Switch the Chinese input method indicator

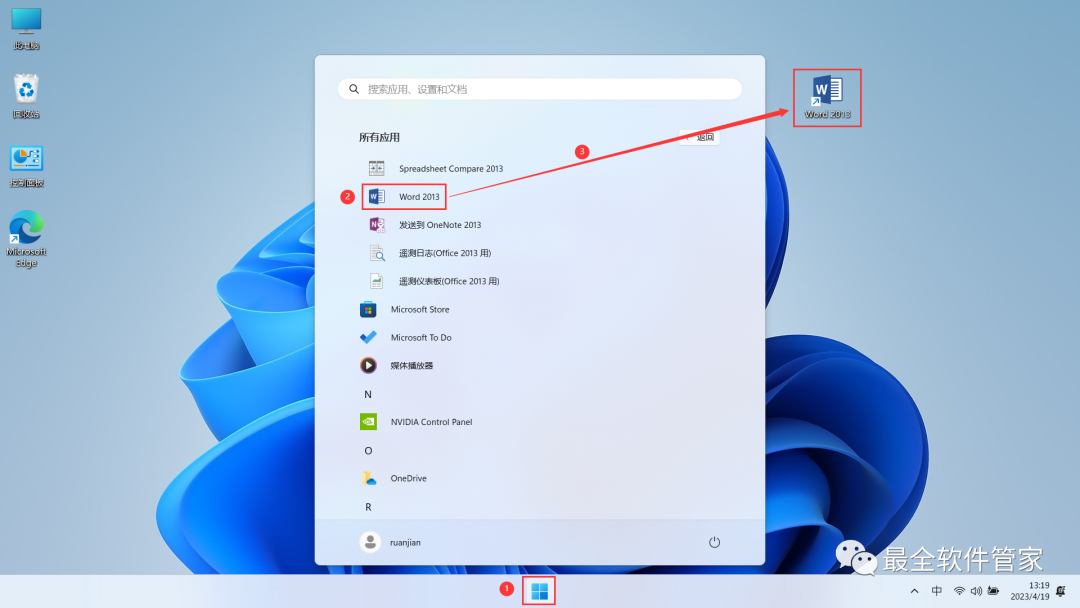point(937,591)
